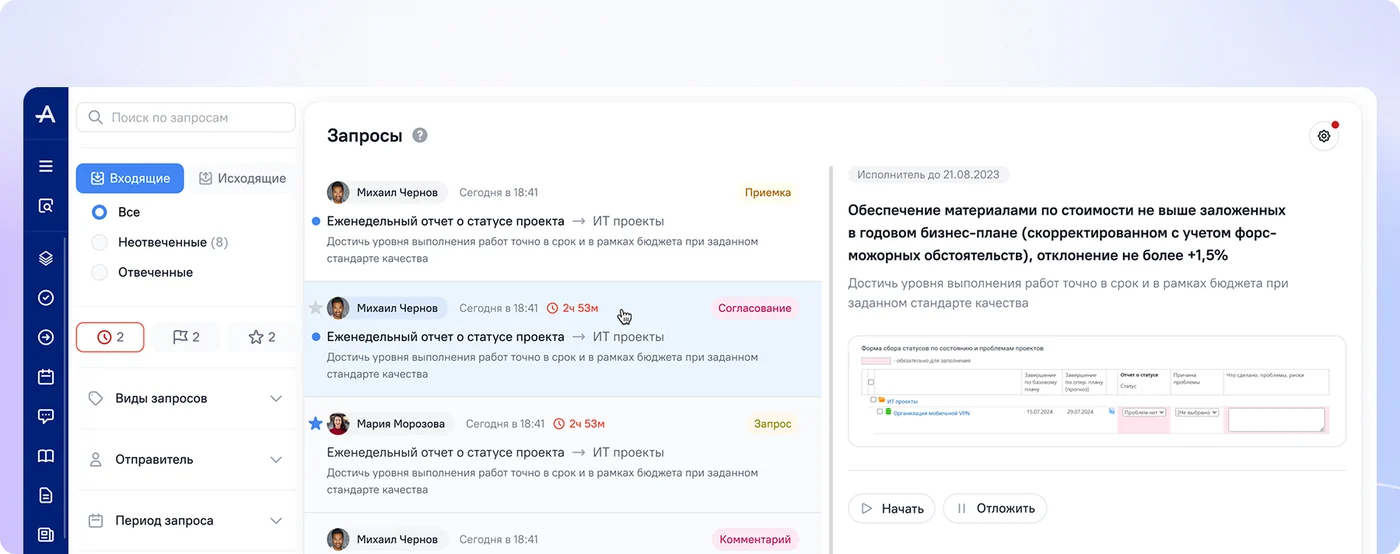The height and width of the screenshot is (554, 1400).
Task: Open the calendar icon in the sidebar
Action: pyautogui.click(x=45, y=377)
